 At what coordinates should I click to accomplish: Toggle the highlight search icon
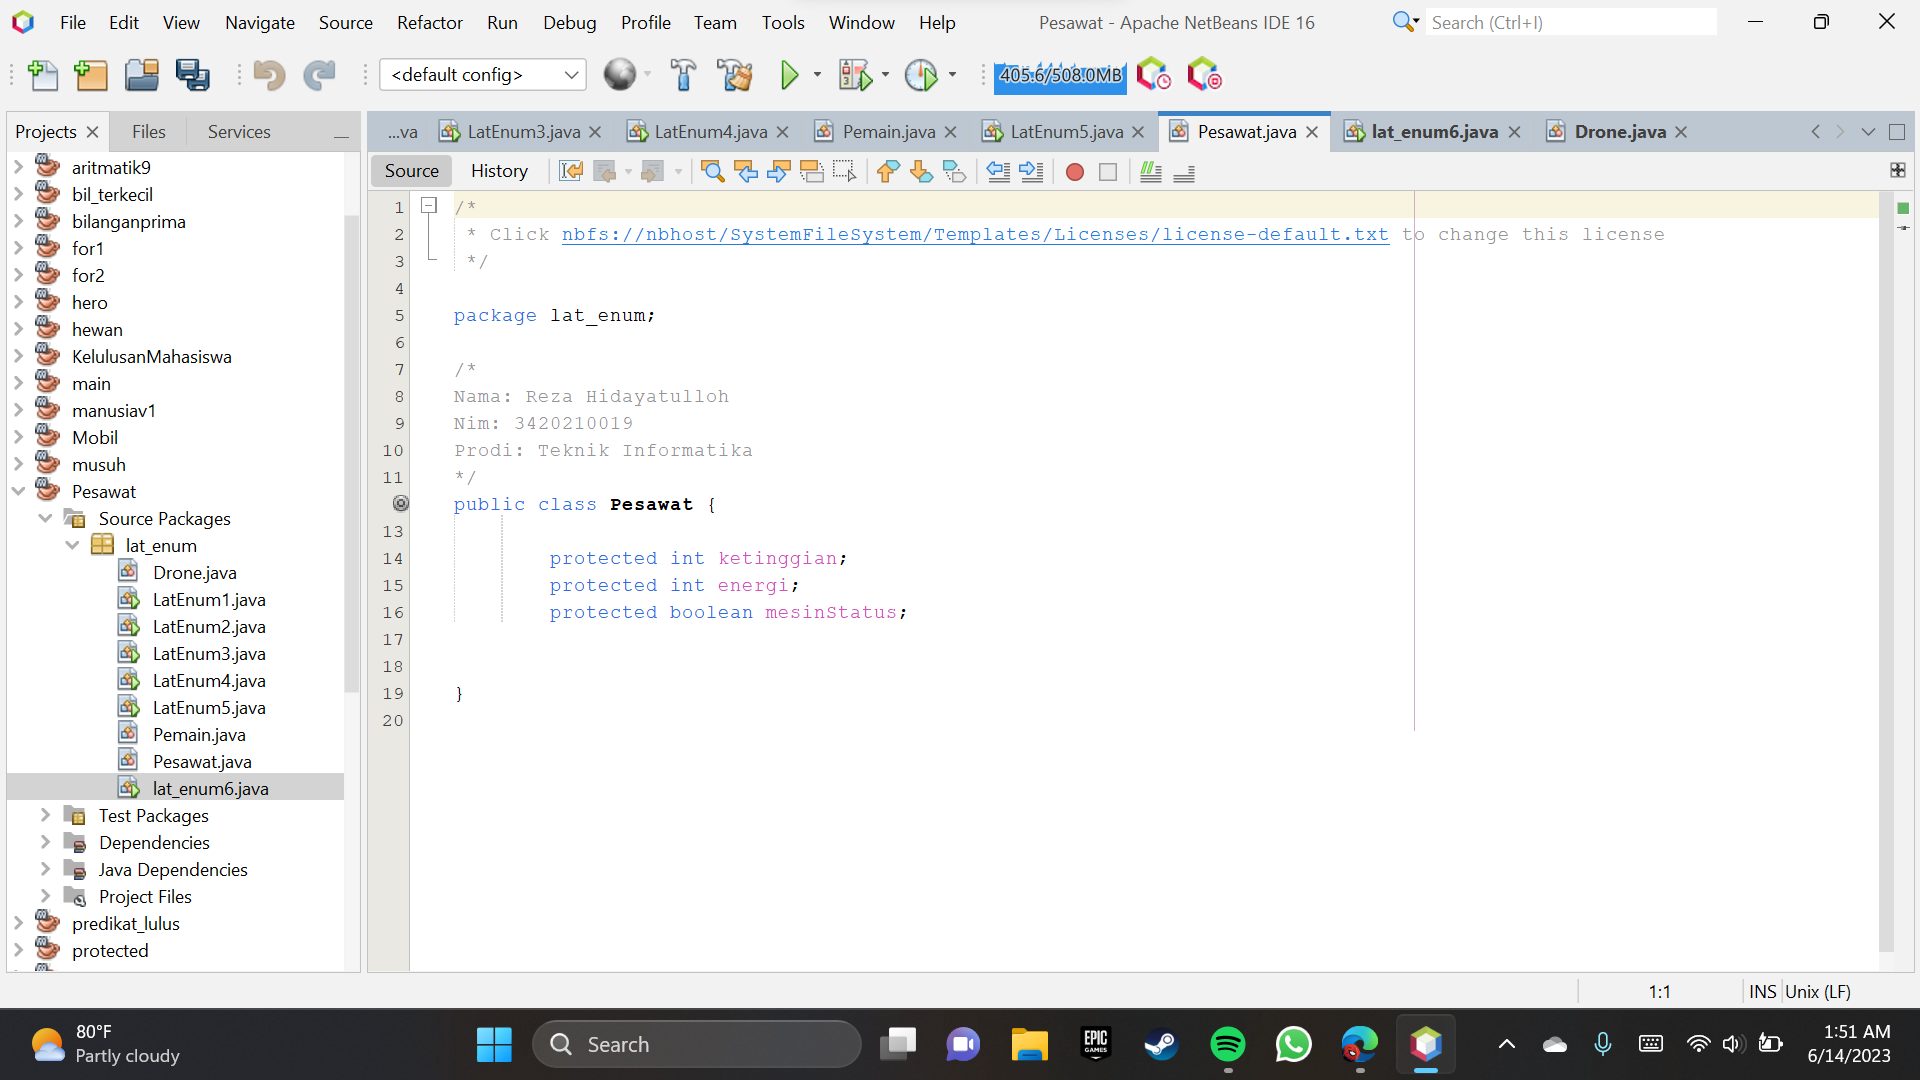(811, 172)
